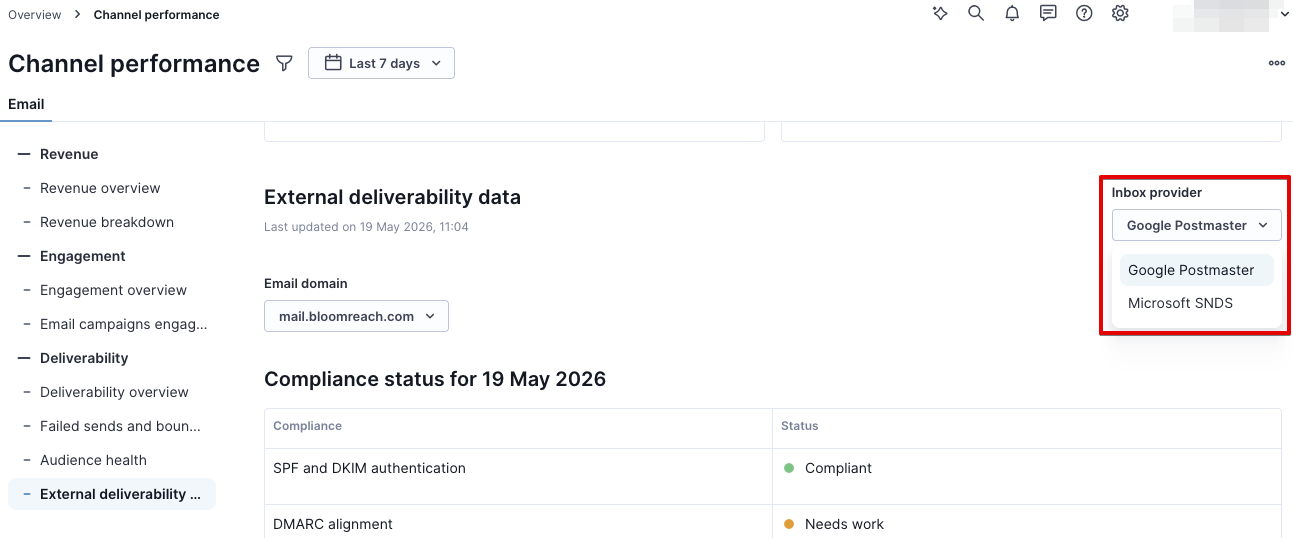1293x538 pixels.
Task: Click Last updated on 19 May 2026 text
Action: [366, 227]
